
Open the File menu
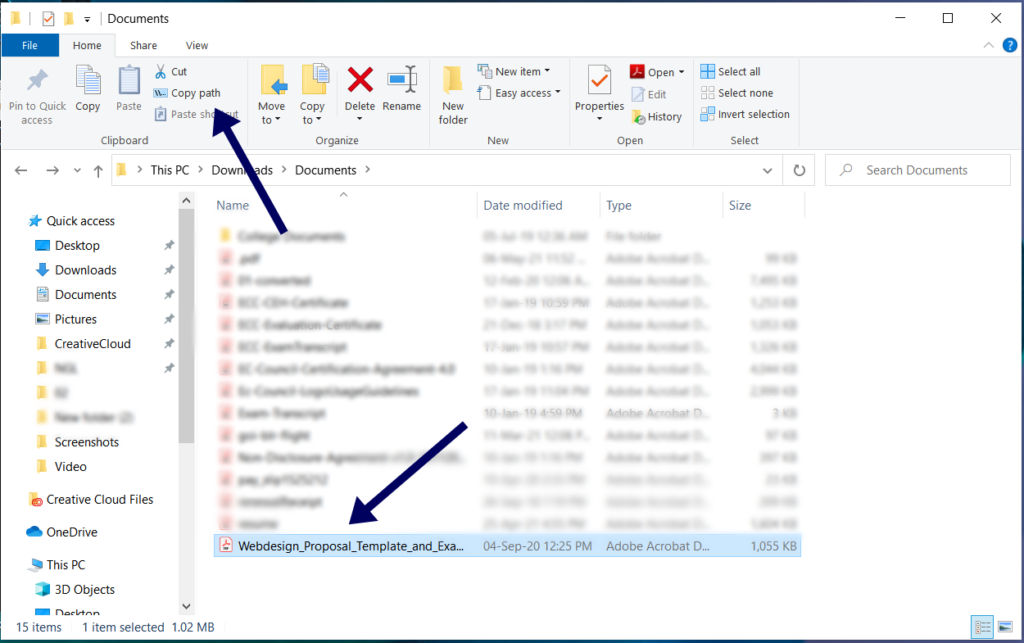click(30, 45)
